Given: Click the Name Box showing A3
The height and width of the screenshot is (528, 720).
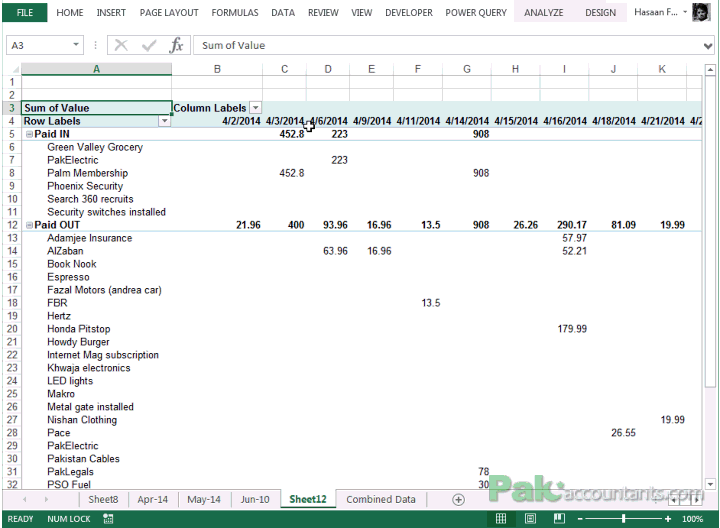Looking at the screenshot, I should pyautogui.click(x=40, y=45).
